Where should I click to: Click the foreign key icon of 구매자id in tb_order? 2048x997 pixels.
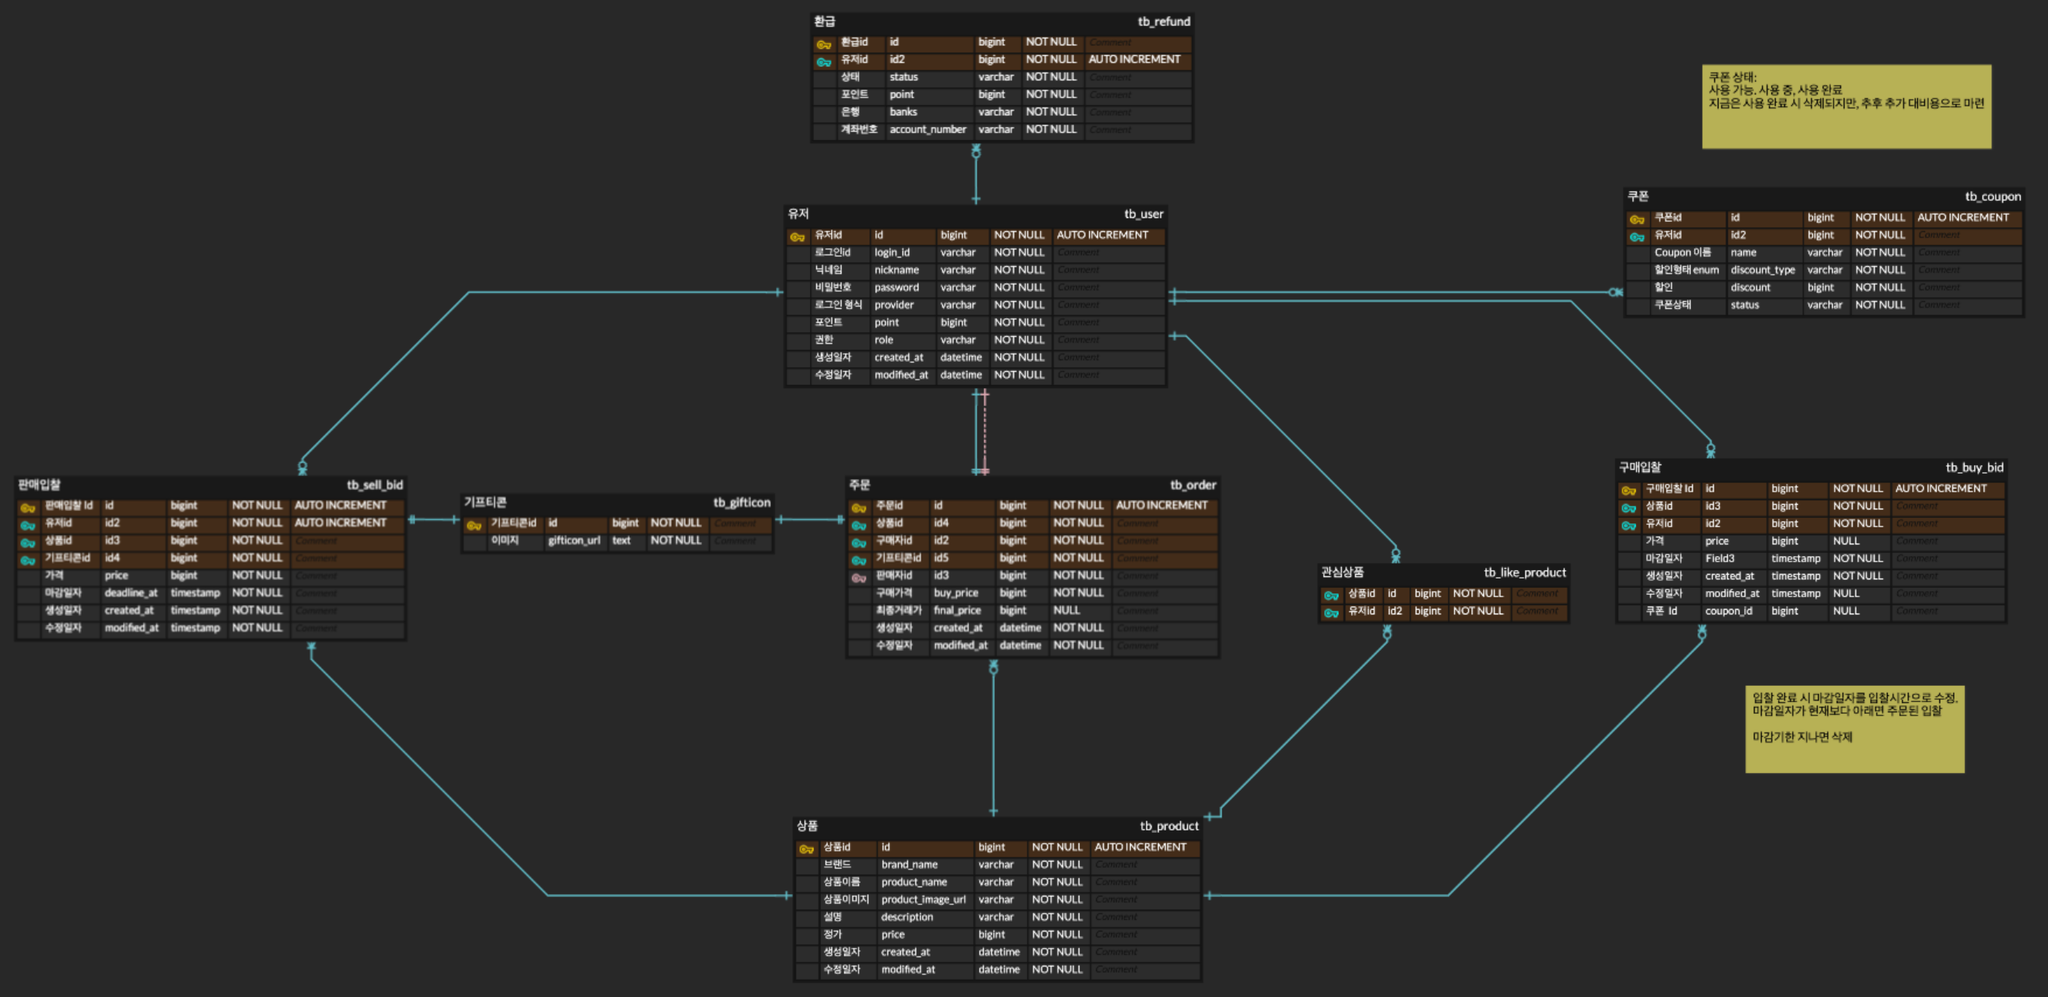tap(858, 543)
